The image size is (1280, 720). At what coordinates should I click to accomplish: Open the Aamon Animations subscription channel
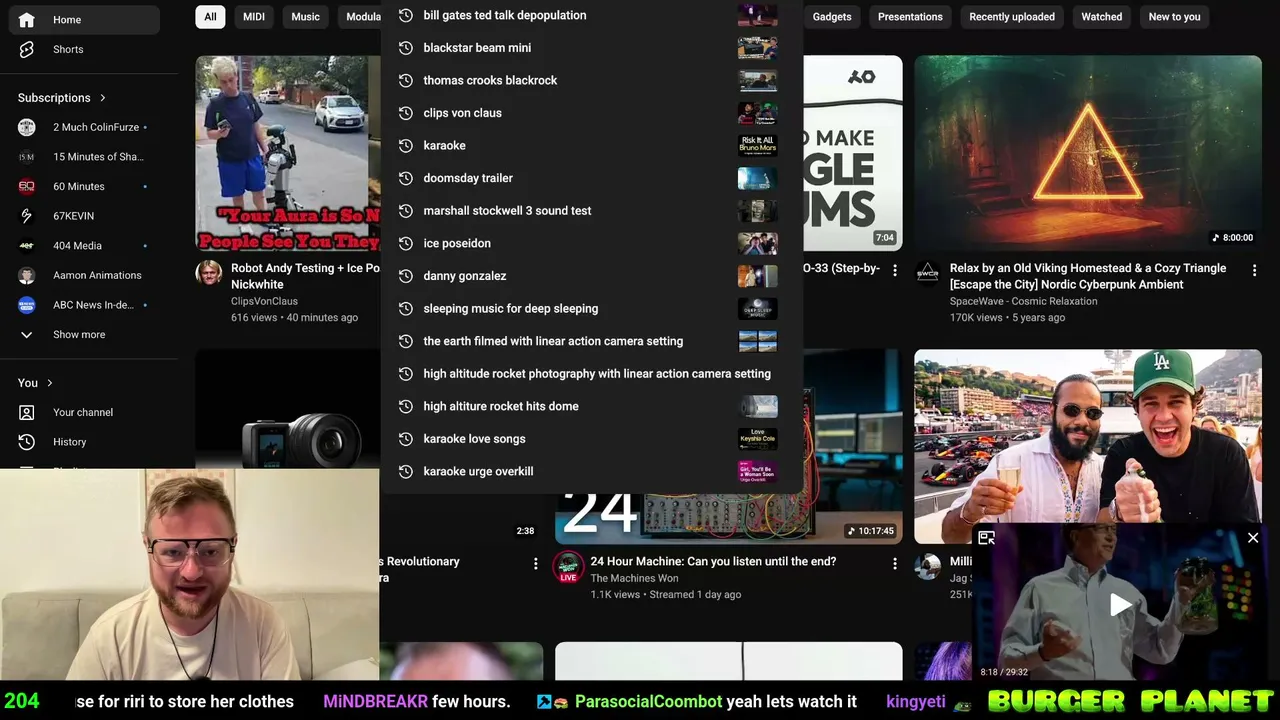pyautogui.click(x=84, y=275)
